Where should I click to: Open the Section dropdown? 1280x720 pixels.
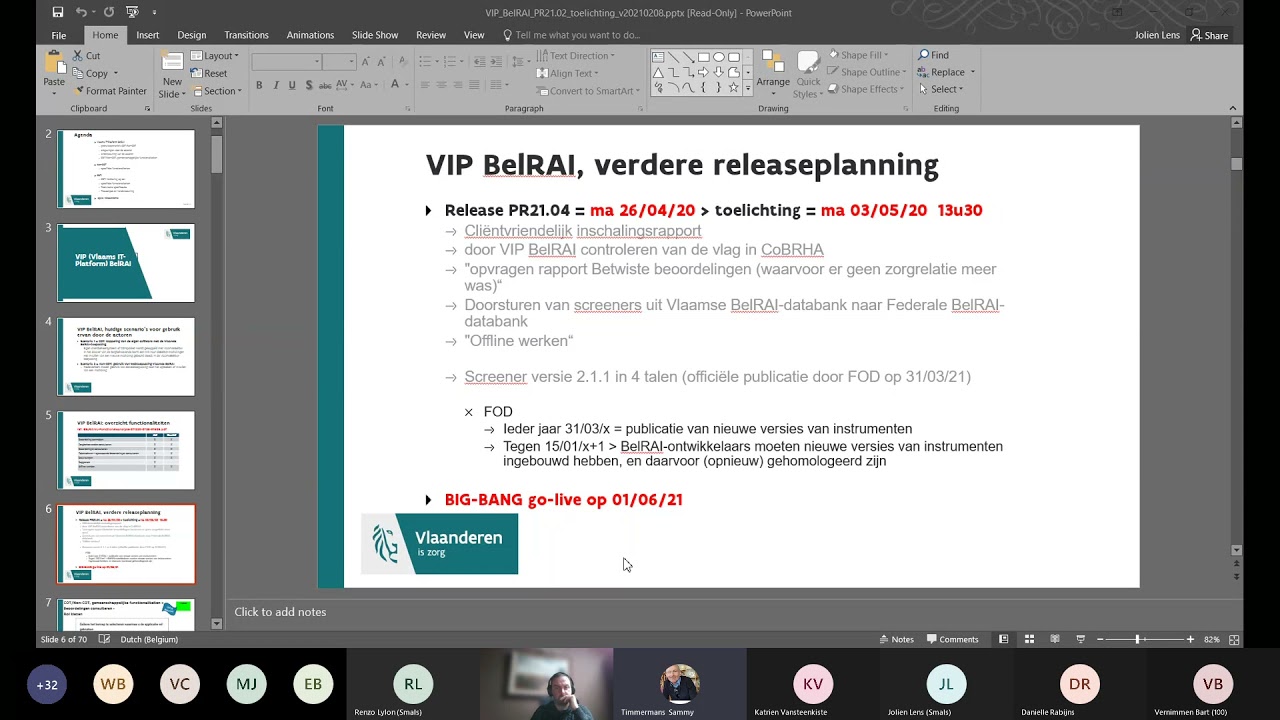(x=215, y=91)
